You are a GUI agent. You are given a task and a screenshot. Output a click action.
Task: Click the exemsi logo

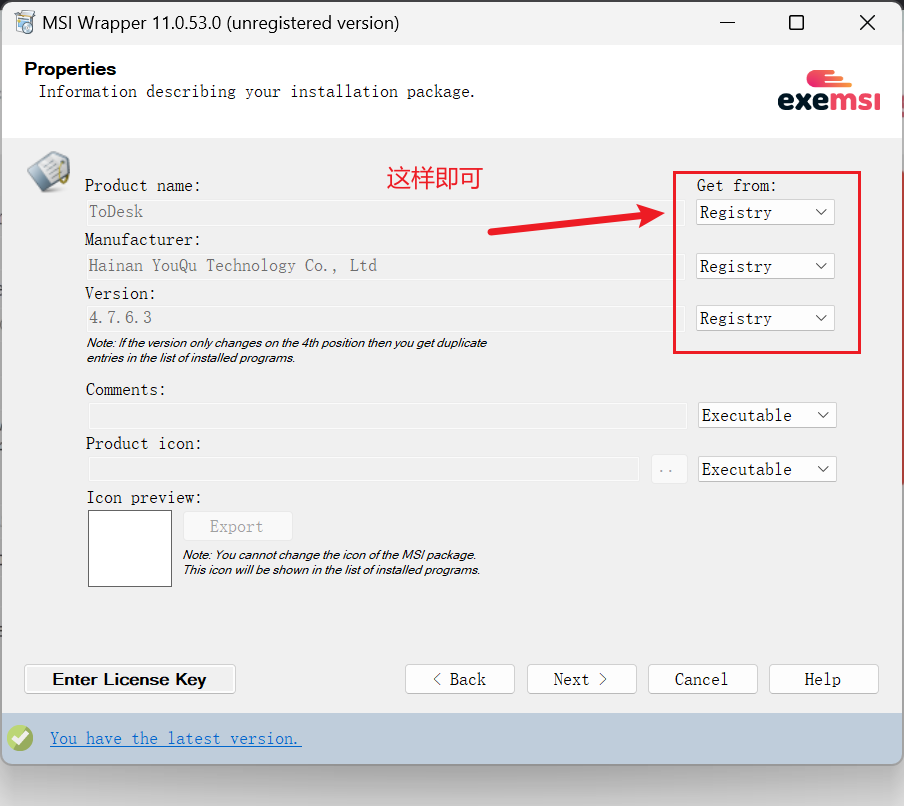828,90
